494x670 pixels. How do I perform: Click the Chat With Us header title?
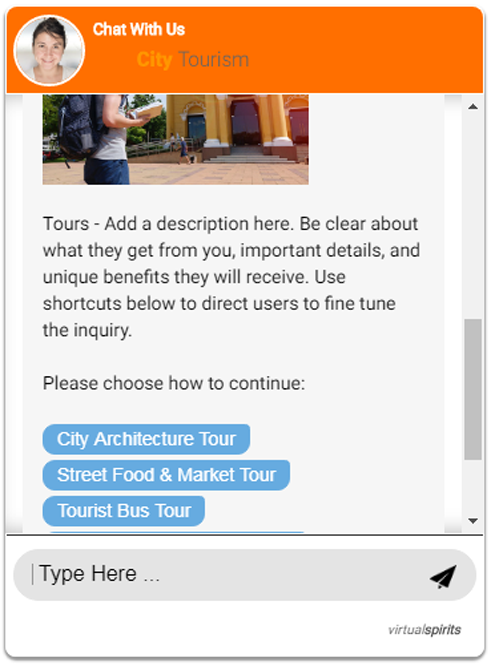pyautogui.click(x=139, y=29)
